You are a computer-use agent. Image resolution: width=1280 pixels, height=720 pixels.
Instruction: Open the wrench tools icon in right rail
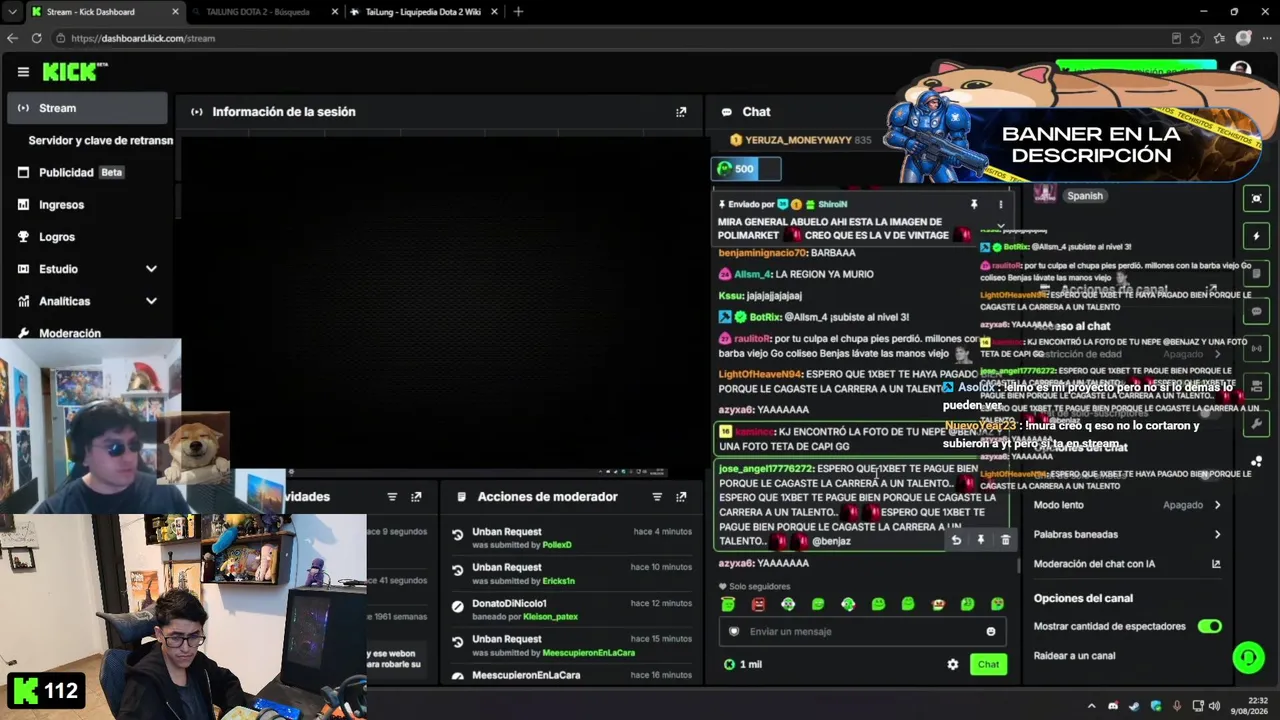[x=1257, y=424]
